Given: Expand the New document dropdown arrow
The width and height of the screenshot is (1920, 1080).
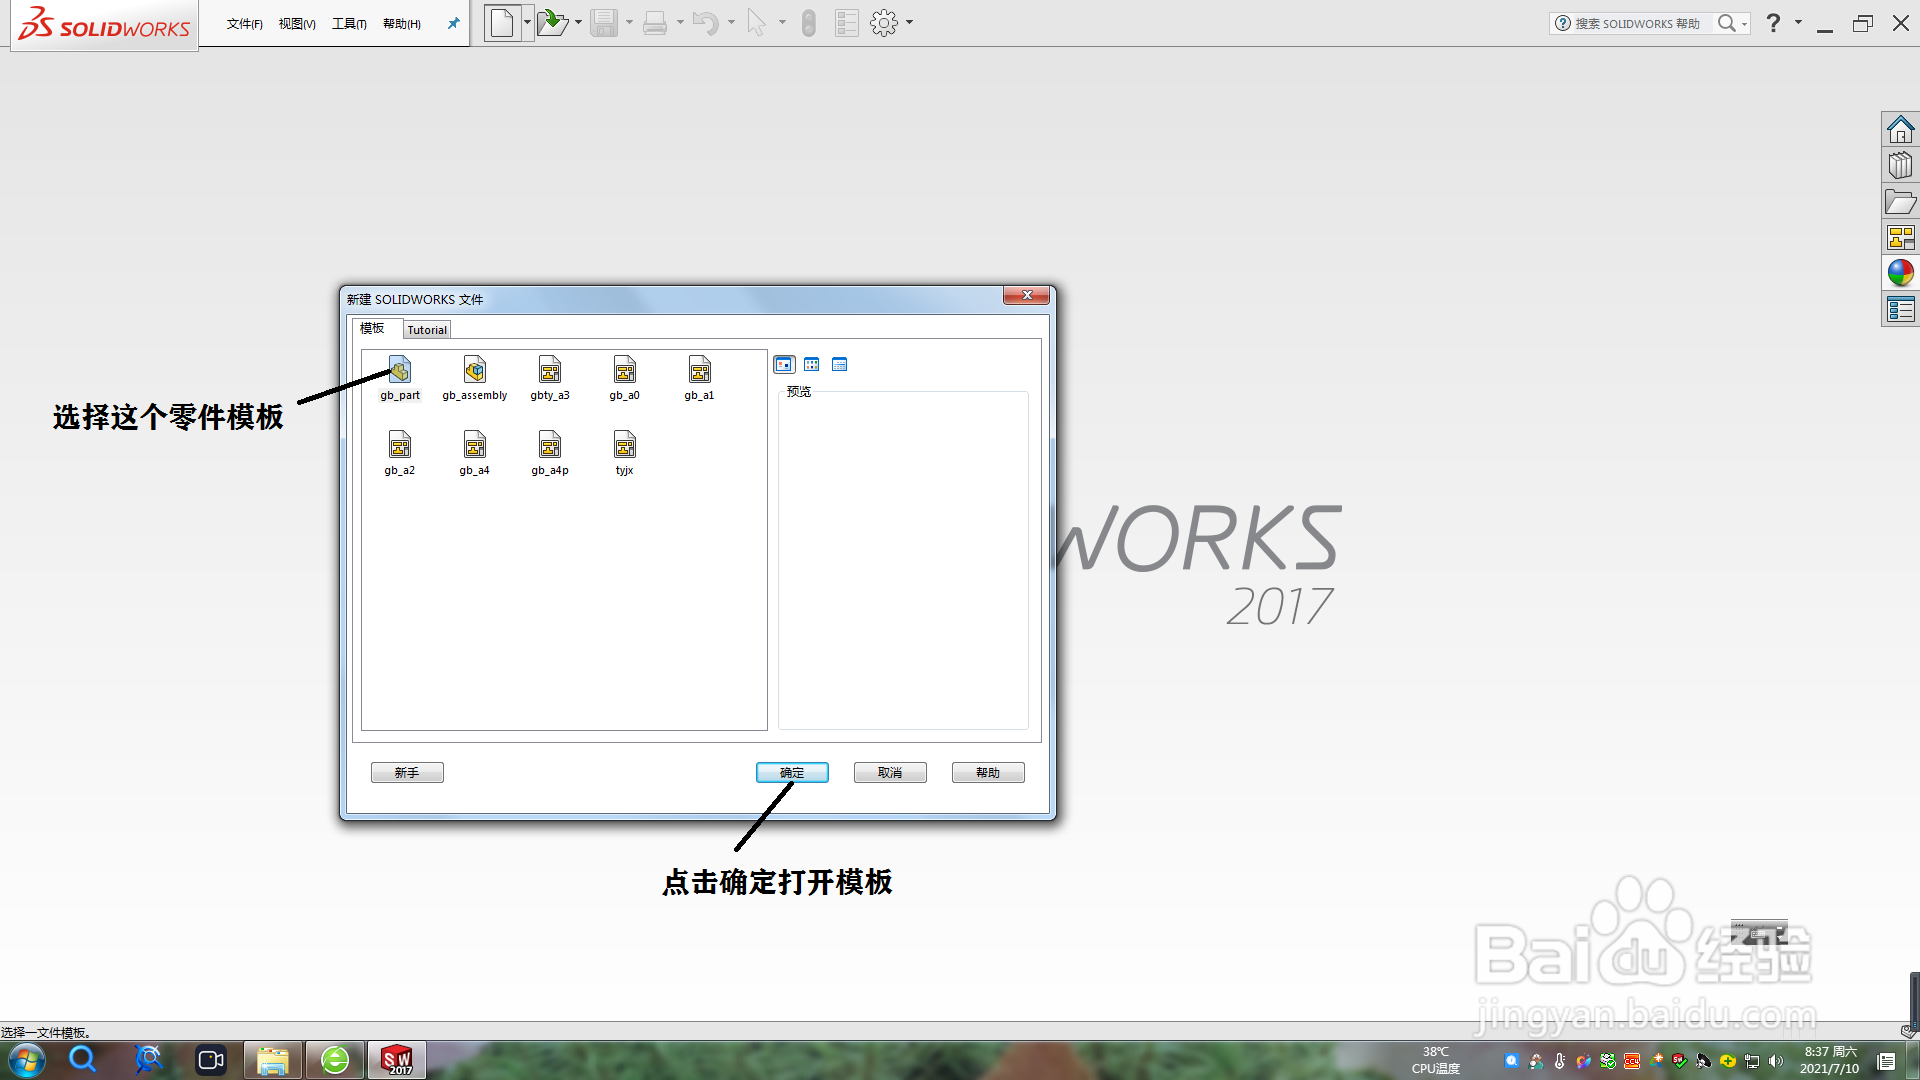Looking at the screenshot, I should click(x=527, y=22).
